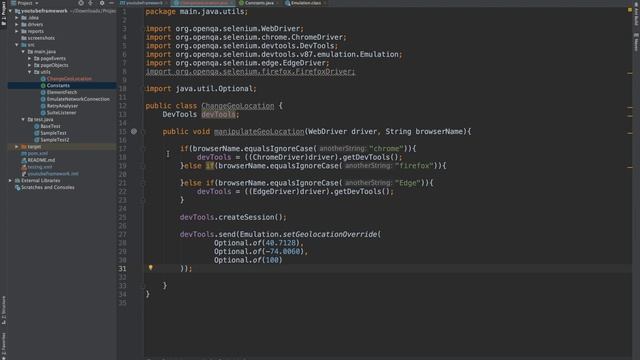Expand the drivers folder
This screenshot has width=640, height=360.
(x=17, y=24)
